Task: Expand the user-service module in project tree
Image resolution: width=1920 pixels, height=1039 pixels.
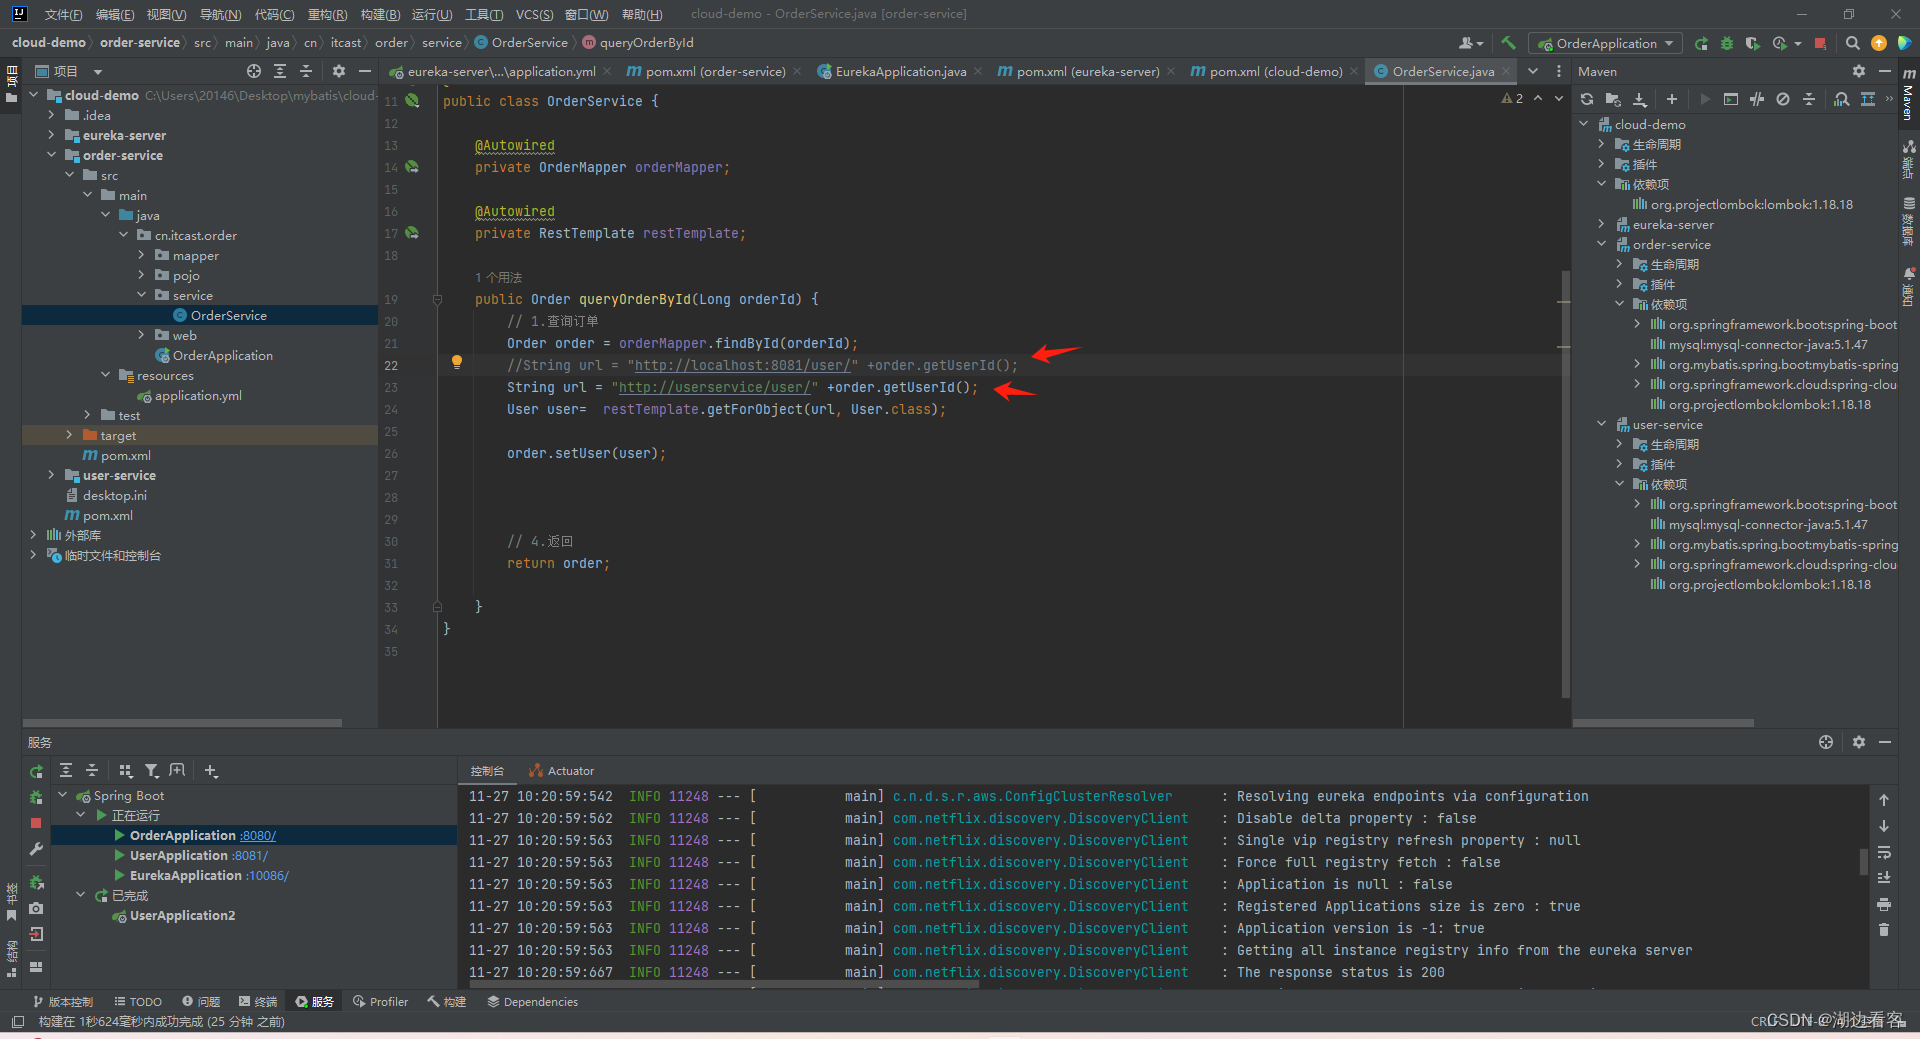Action: [52, 475]
